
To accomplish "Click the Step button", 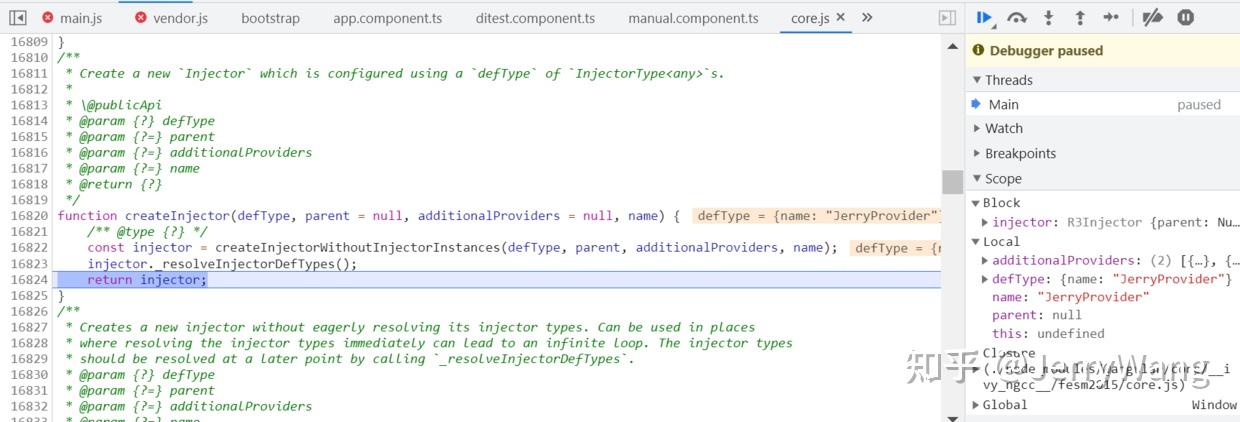I will (1111, 17).
